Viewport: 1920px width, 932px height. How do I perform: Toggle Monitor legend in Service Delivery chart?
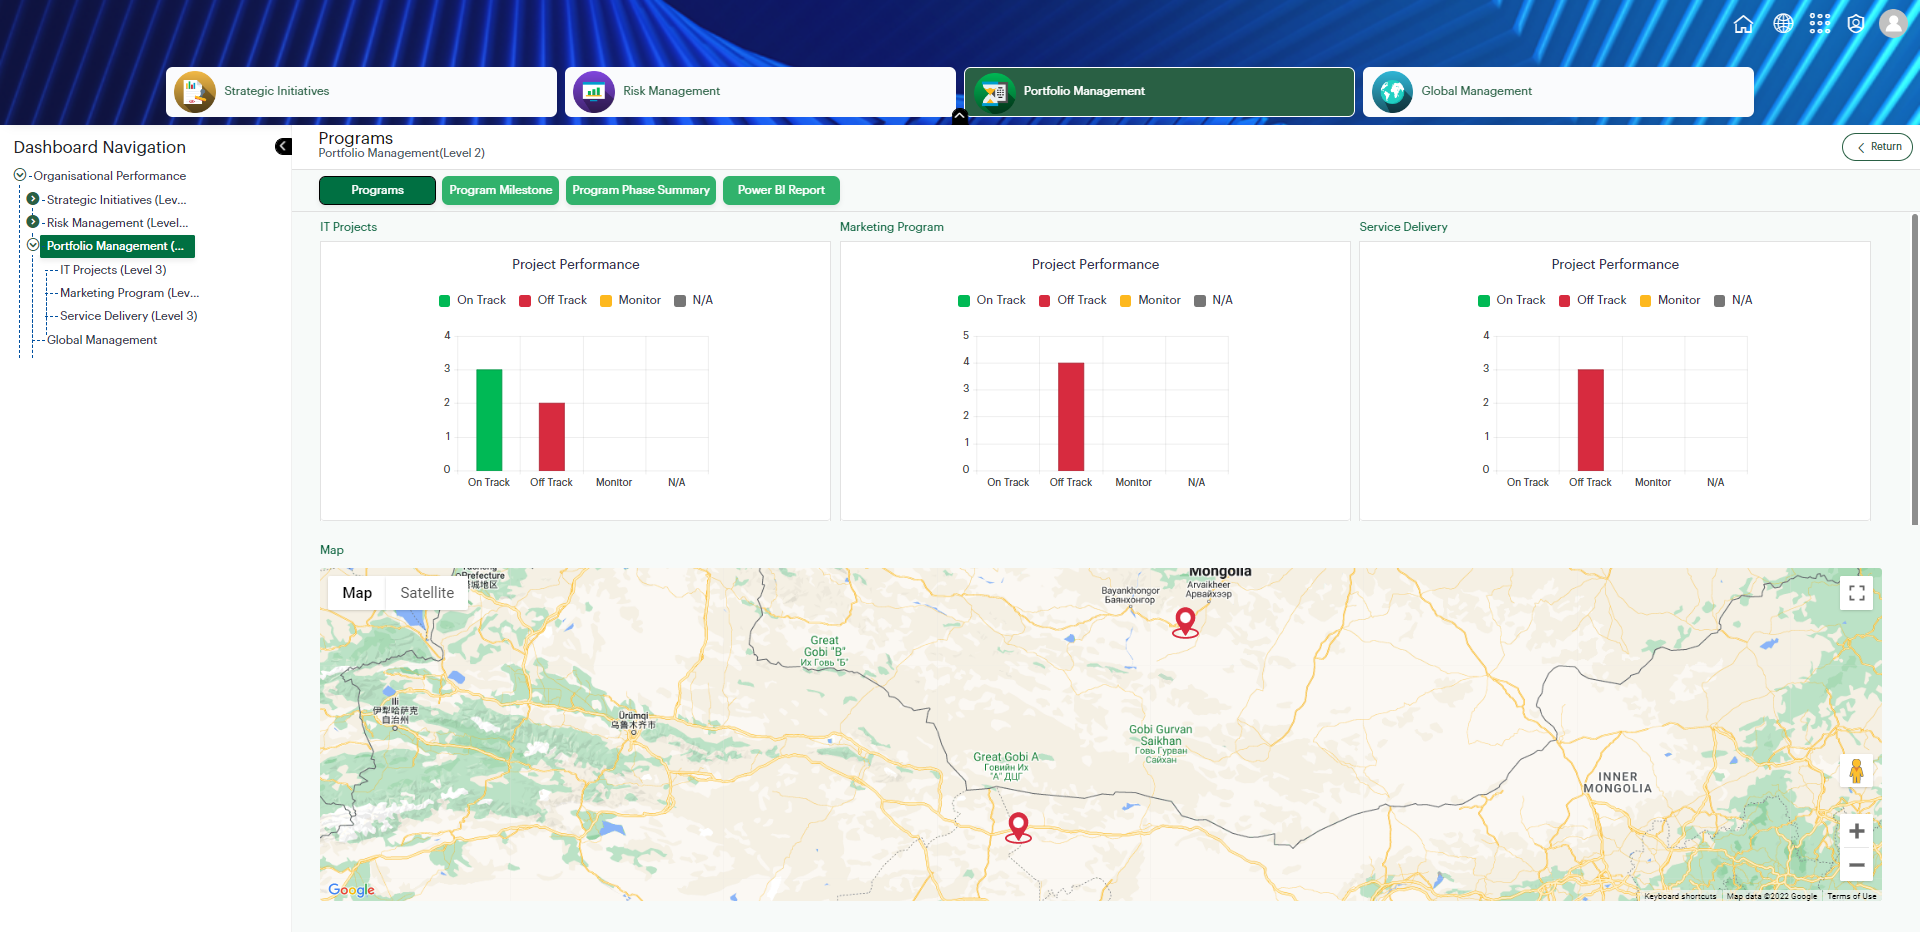click(1670, 300)
